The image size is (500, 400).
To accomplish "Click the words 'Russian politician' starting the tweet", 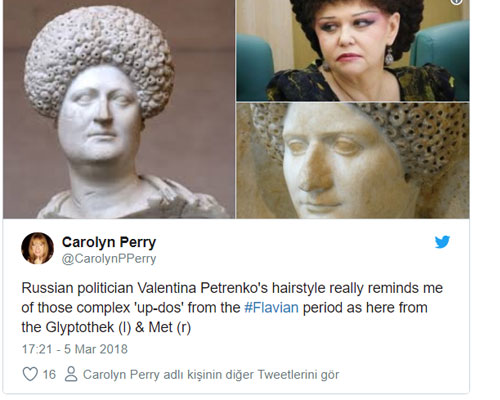I will tap(77, 288).
